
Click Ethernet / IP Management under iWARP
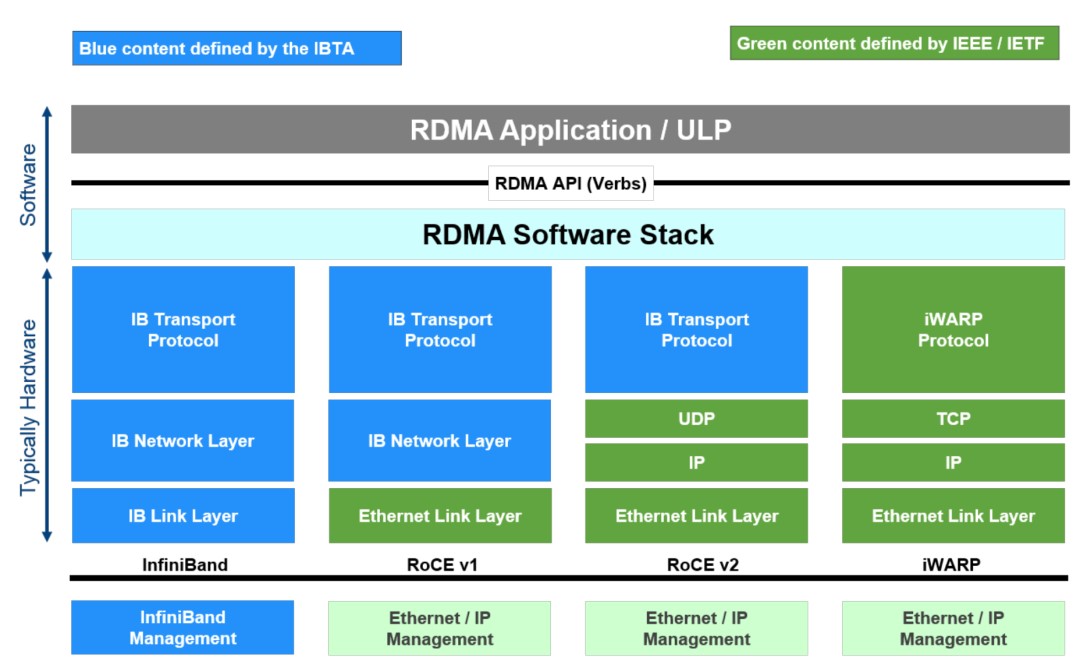953,628
